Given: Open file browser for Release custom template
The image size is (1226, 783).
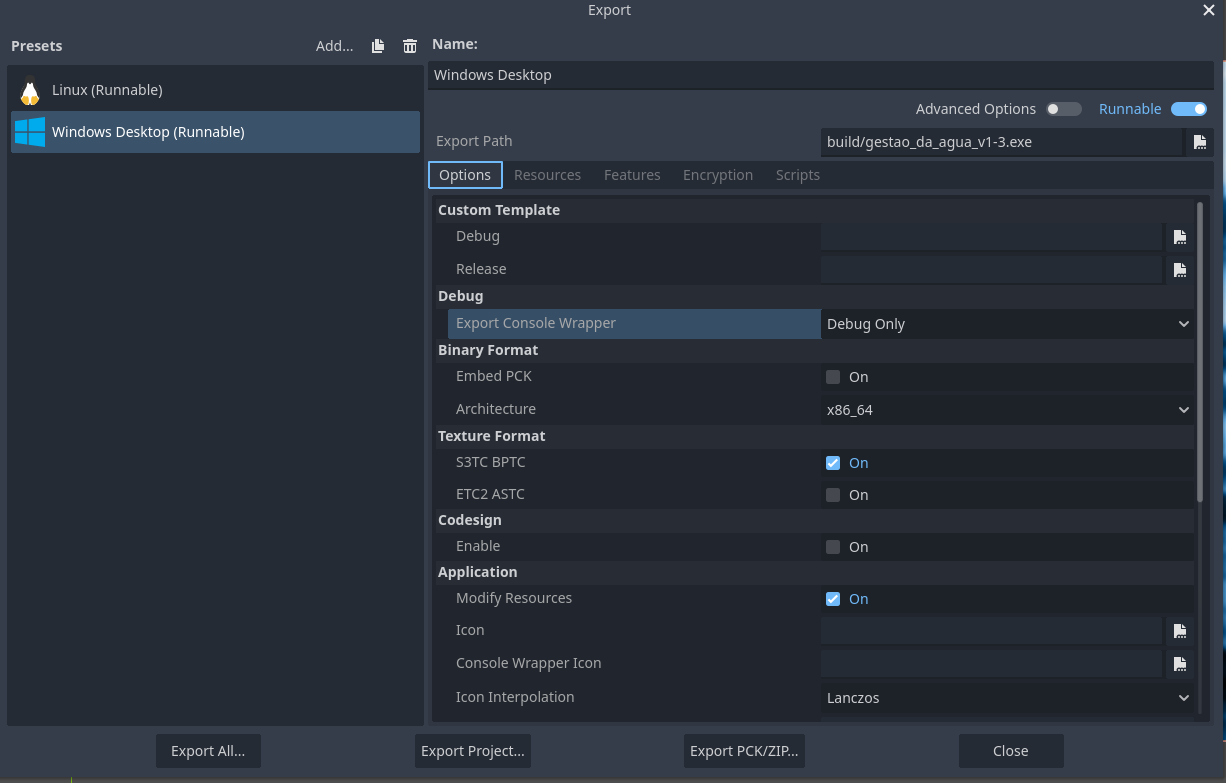Looking at the screenshot, I should pyautogui.click(x=1180, y=269).
